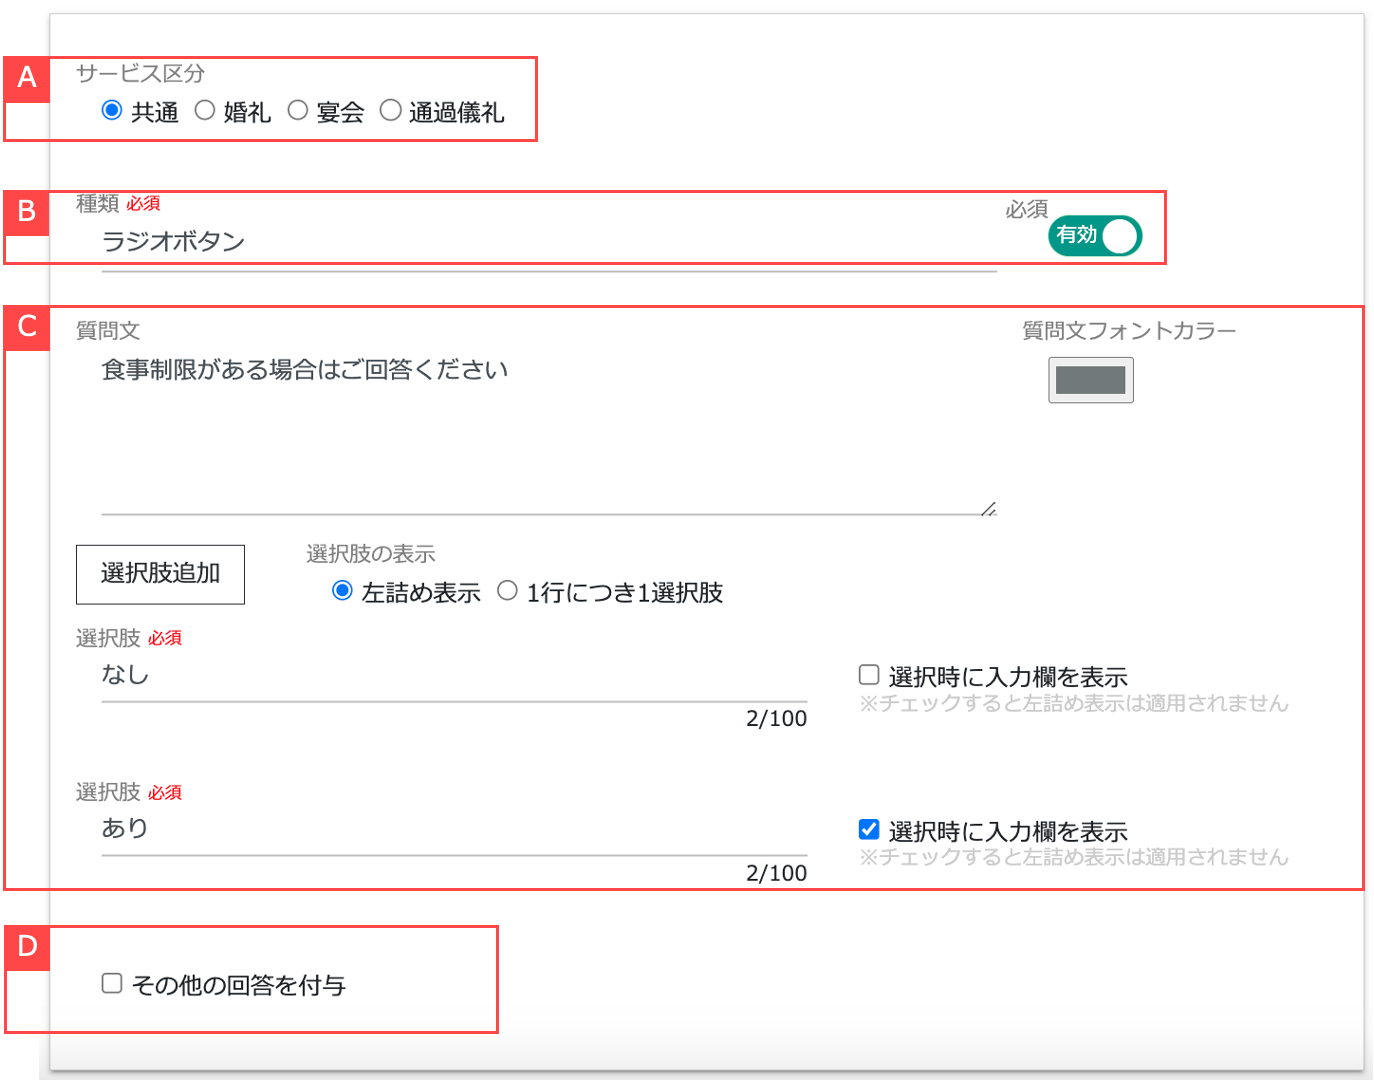Select the 宴会 service category
Screen dimensions: 1374x1080
297,110
